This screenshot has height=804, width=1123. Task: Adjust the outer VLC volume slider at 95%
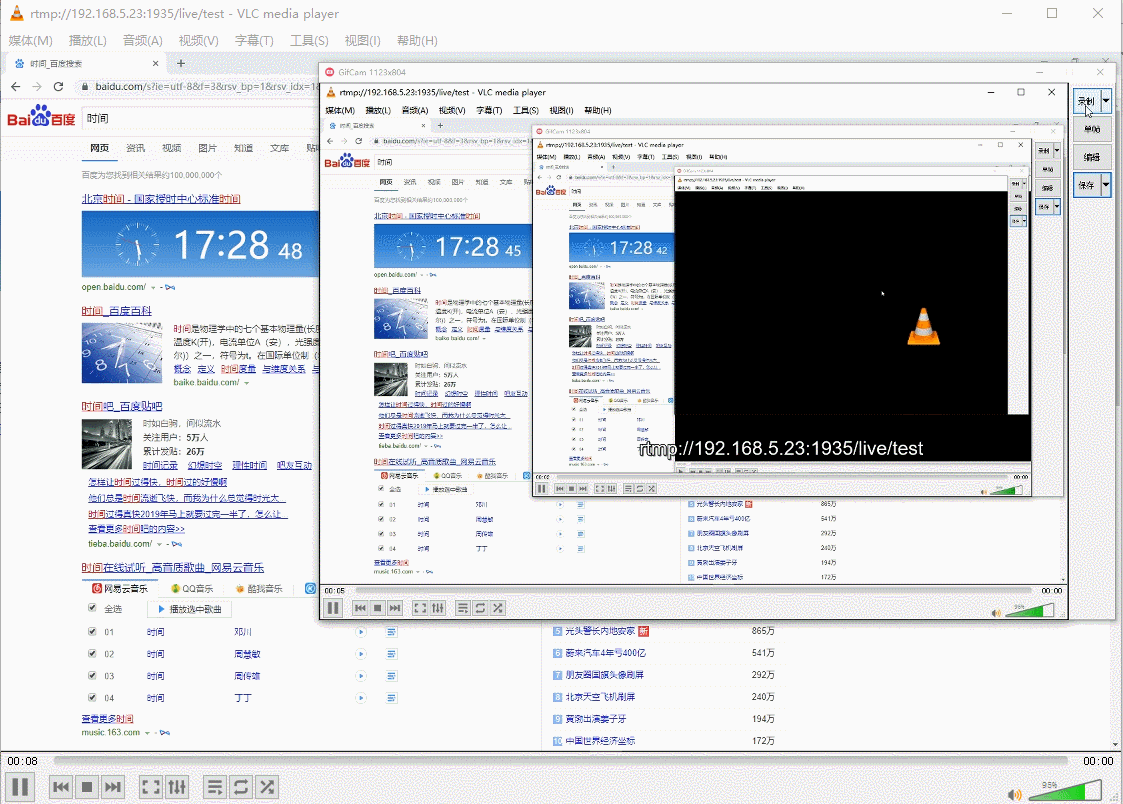(1064, 790)
